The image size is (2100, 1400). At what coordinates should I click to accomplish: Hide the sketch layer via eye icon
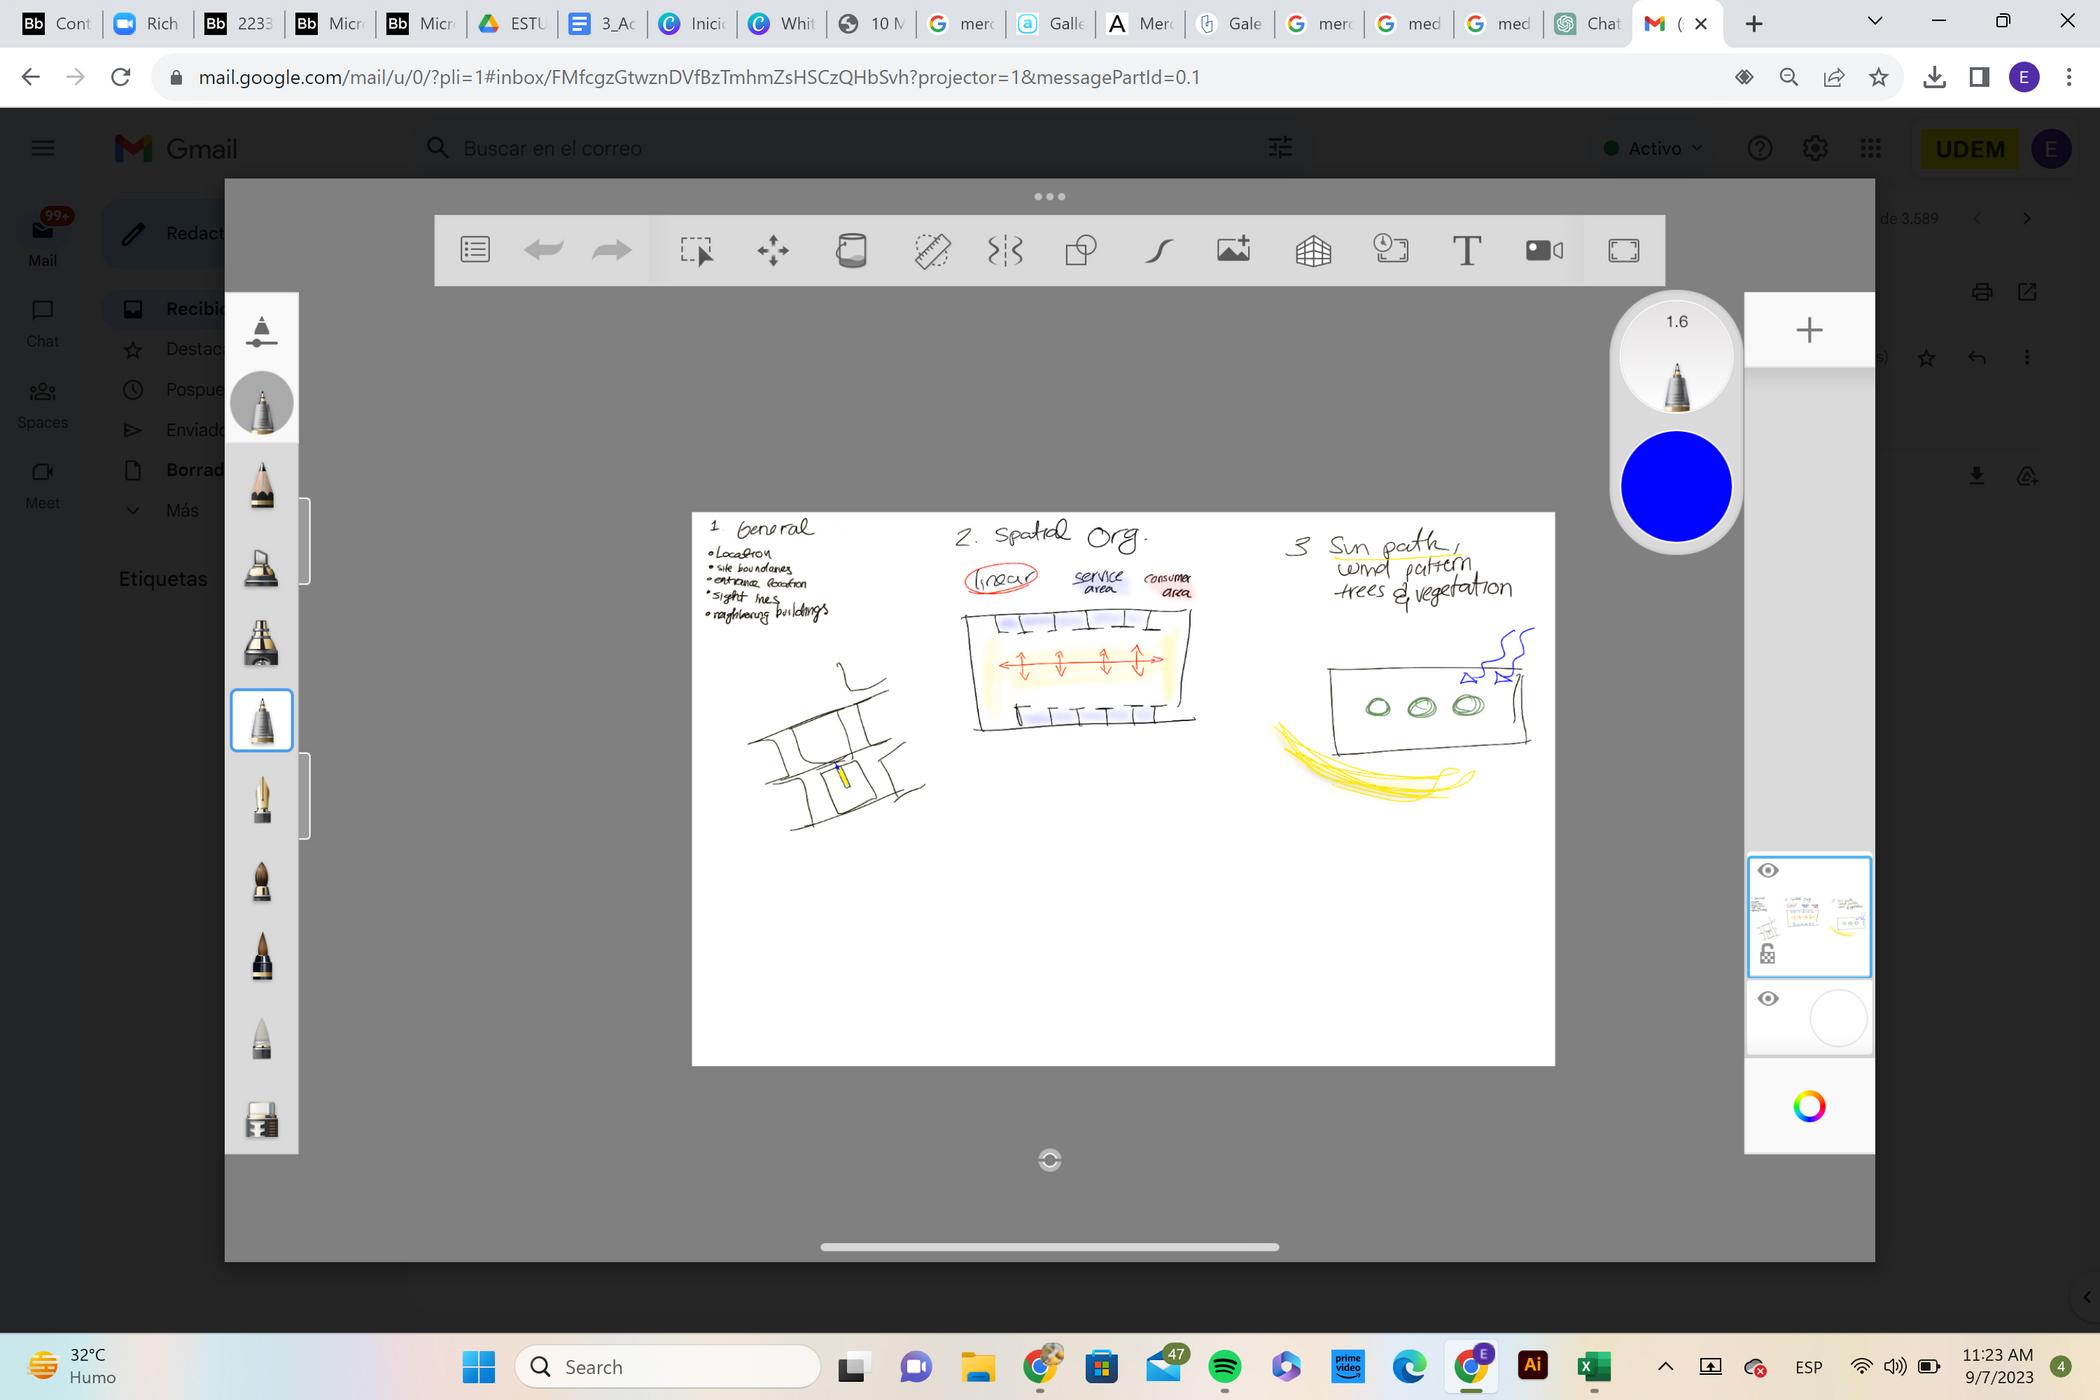[1768, 871]
